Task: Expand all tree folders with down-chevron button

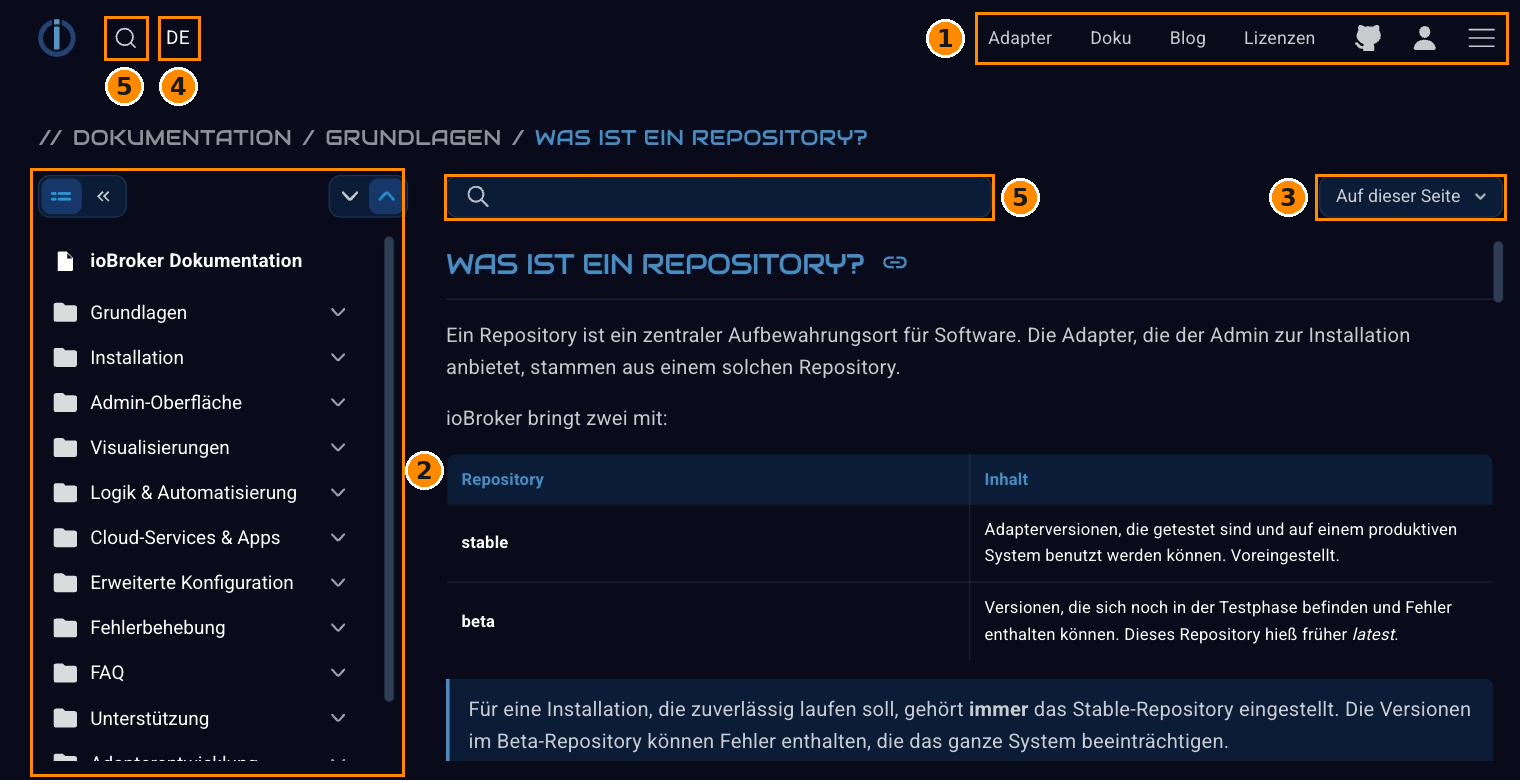Action: pos(350,196)
